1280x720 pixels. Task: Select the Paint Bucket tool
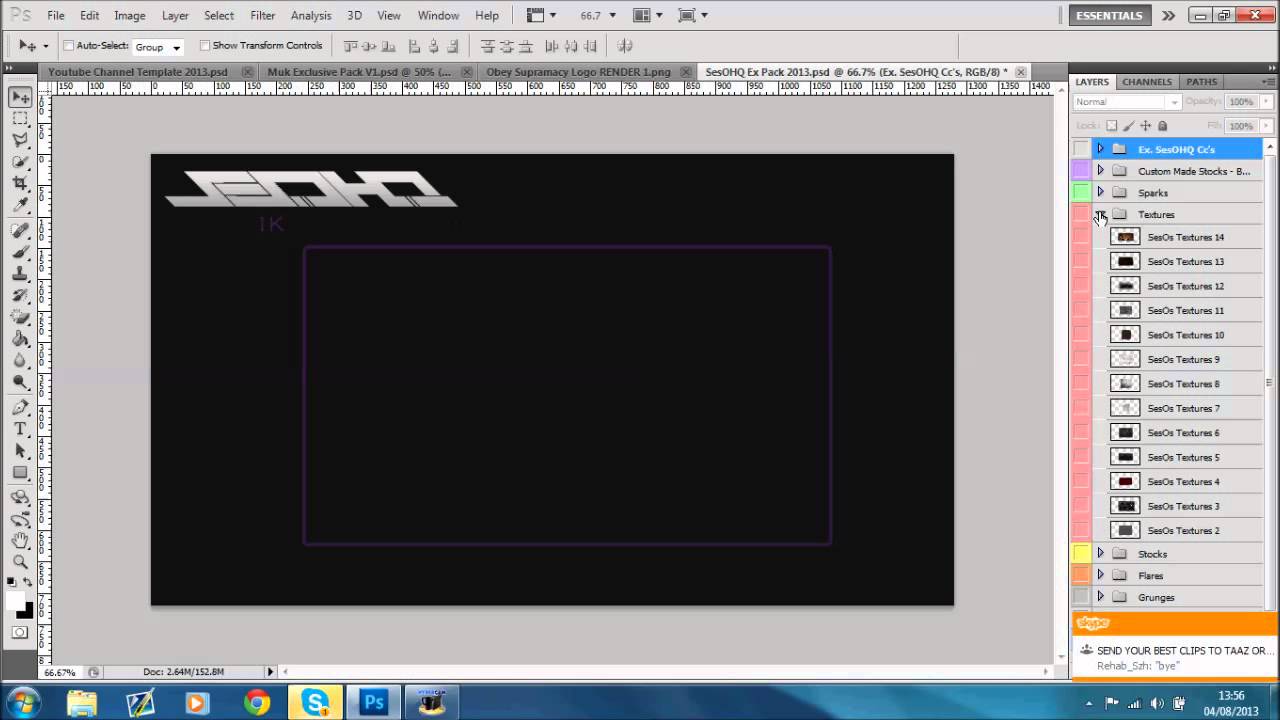click(x=20, y=339)
